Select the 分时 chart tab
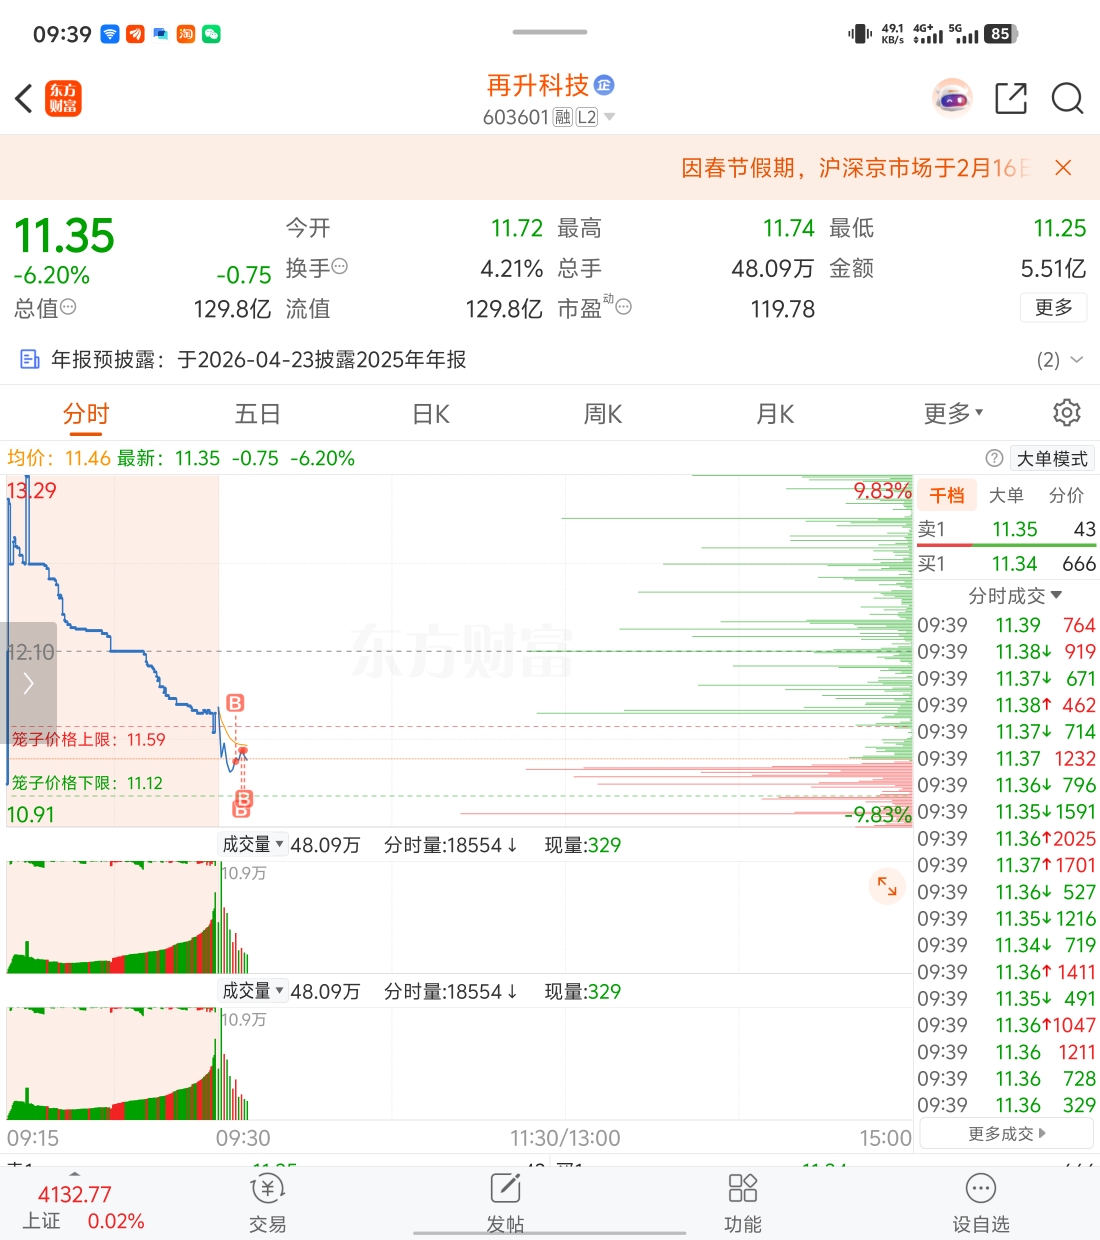Screen dimensions: 1100x1240 pos(86,414)
